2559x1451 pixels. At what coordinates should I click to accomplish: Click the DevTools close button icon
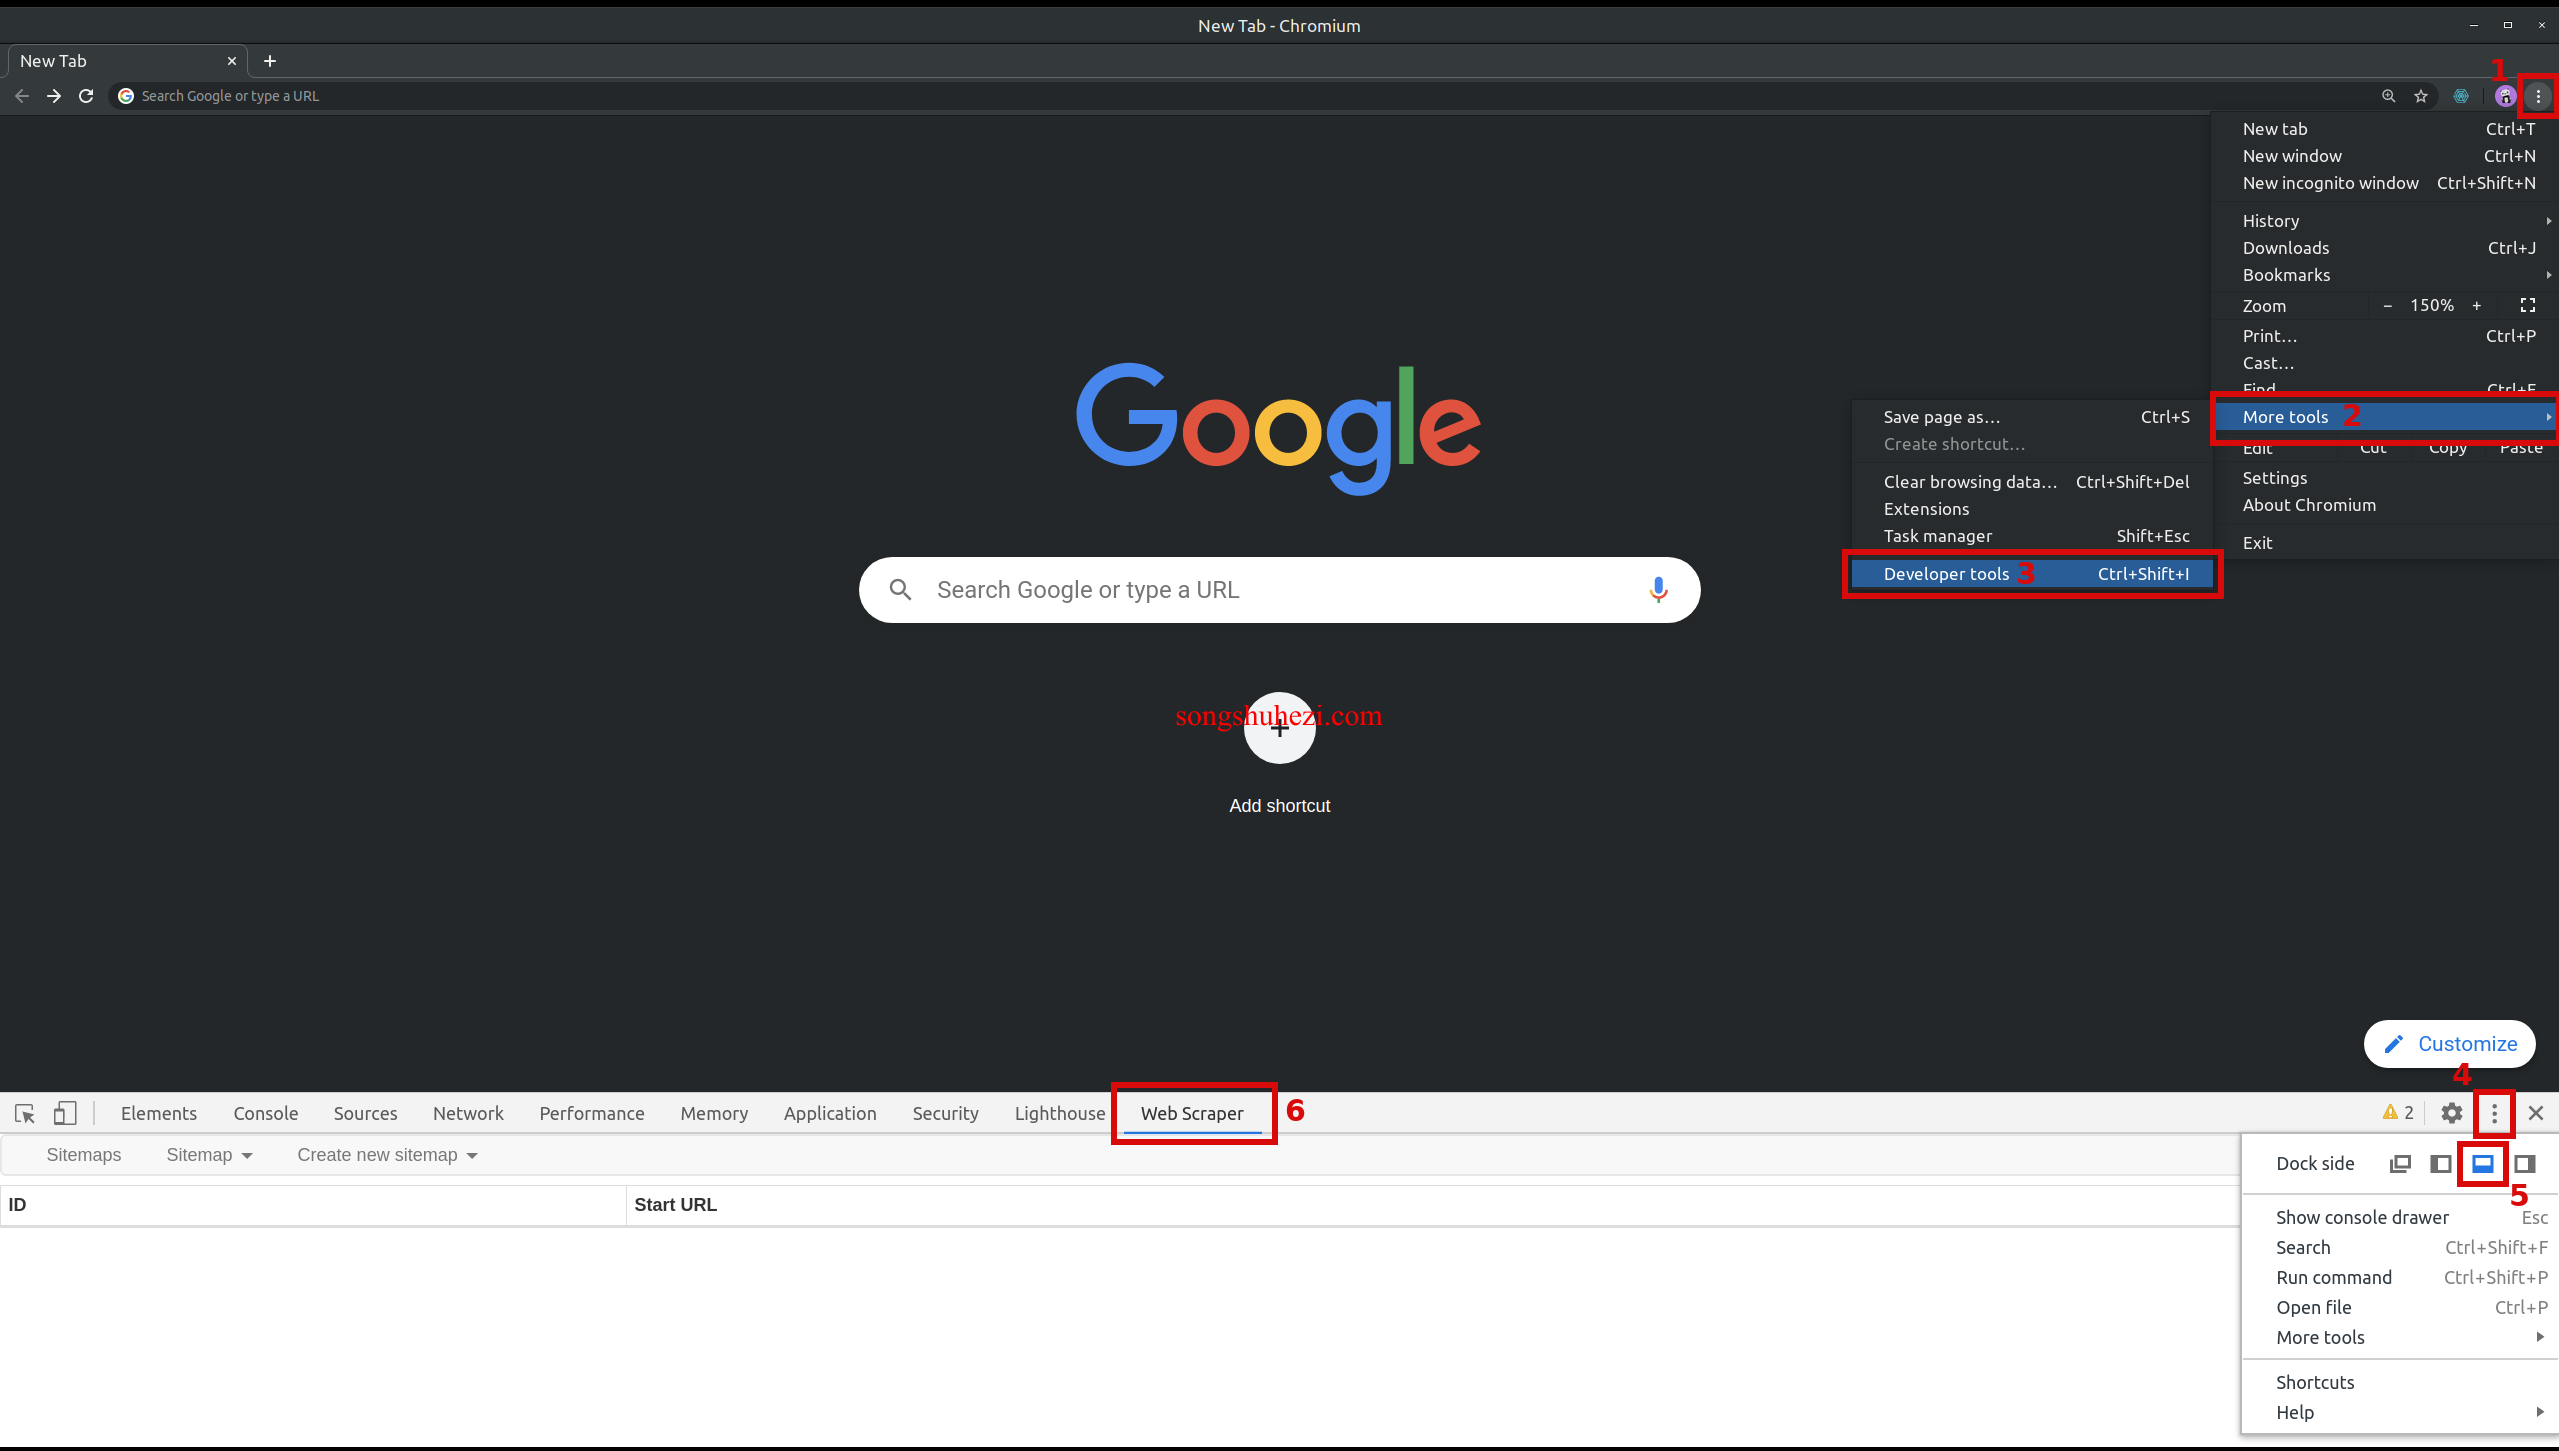click(2534, 1112)
